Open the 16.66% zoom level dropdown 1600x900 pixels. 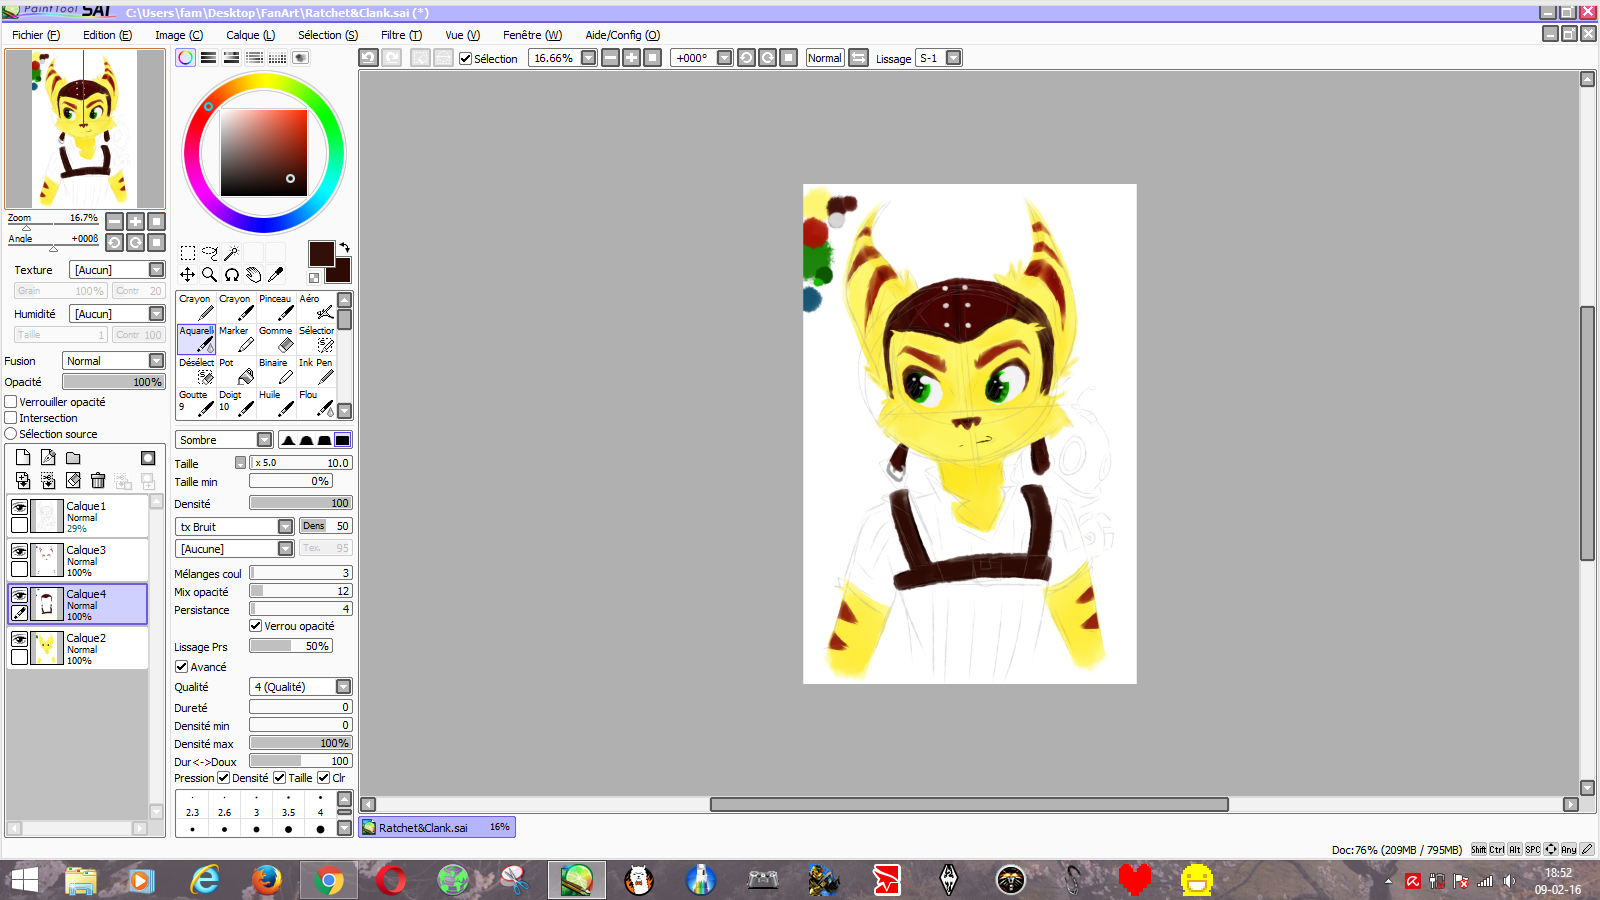point(589,58)
